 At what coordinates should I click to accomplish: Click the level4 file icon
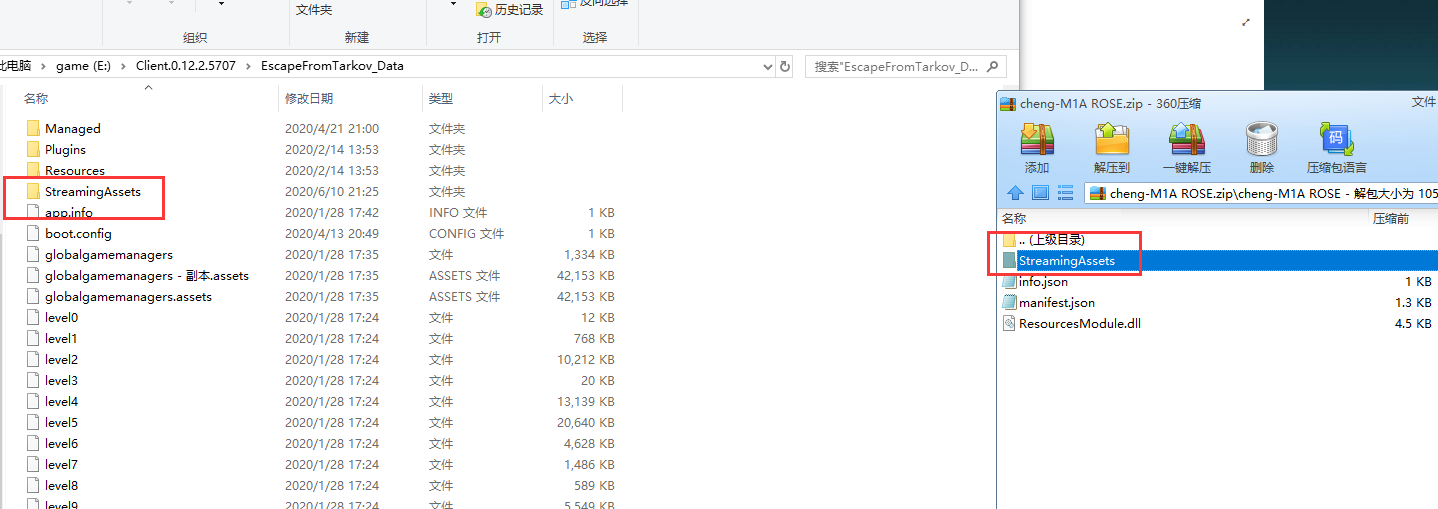pos(33,401)
